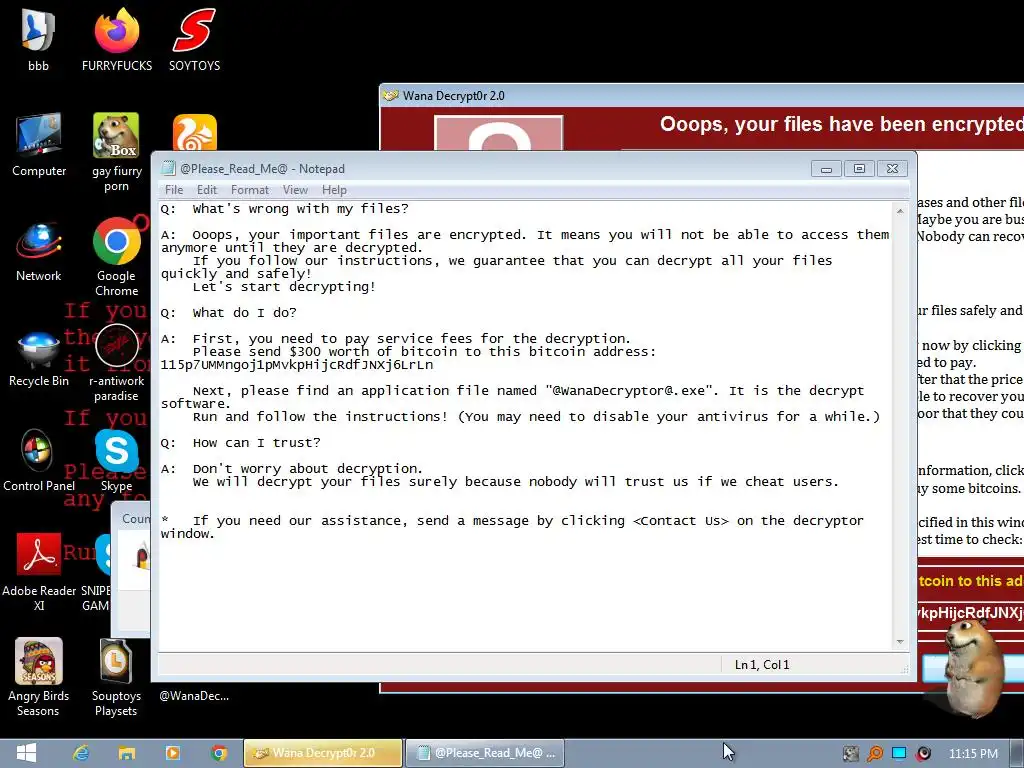
Task: Switch to @Please_Read_Me@ taskbar button
Action: [x=485, y=753]
